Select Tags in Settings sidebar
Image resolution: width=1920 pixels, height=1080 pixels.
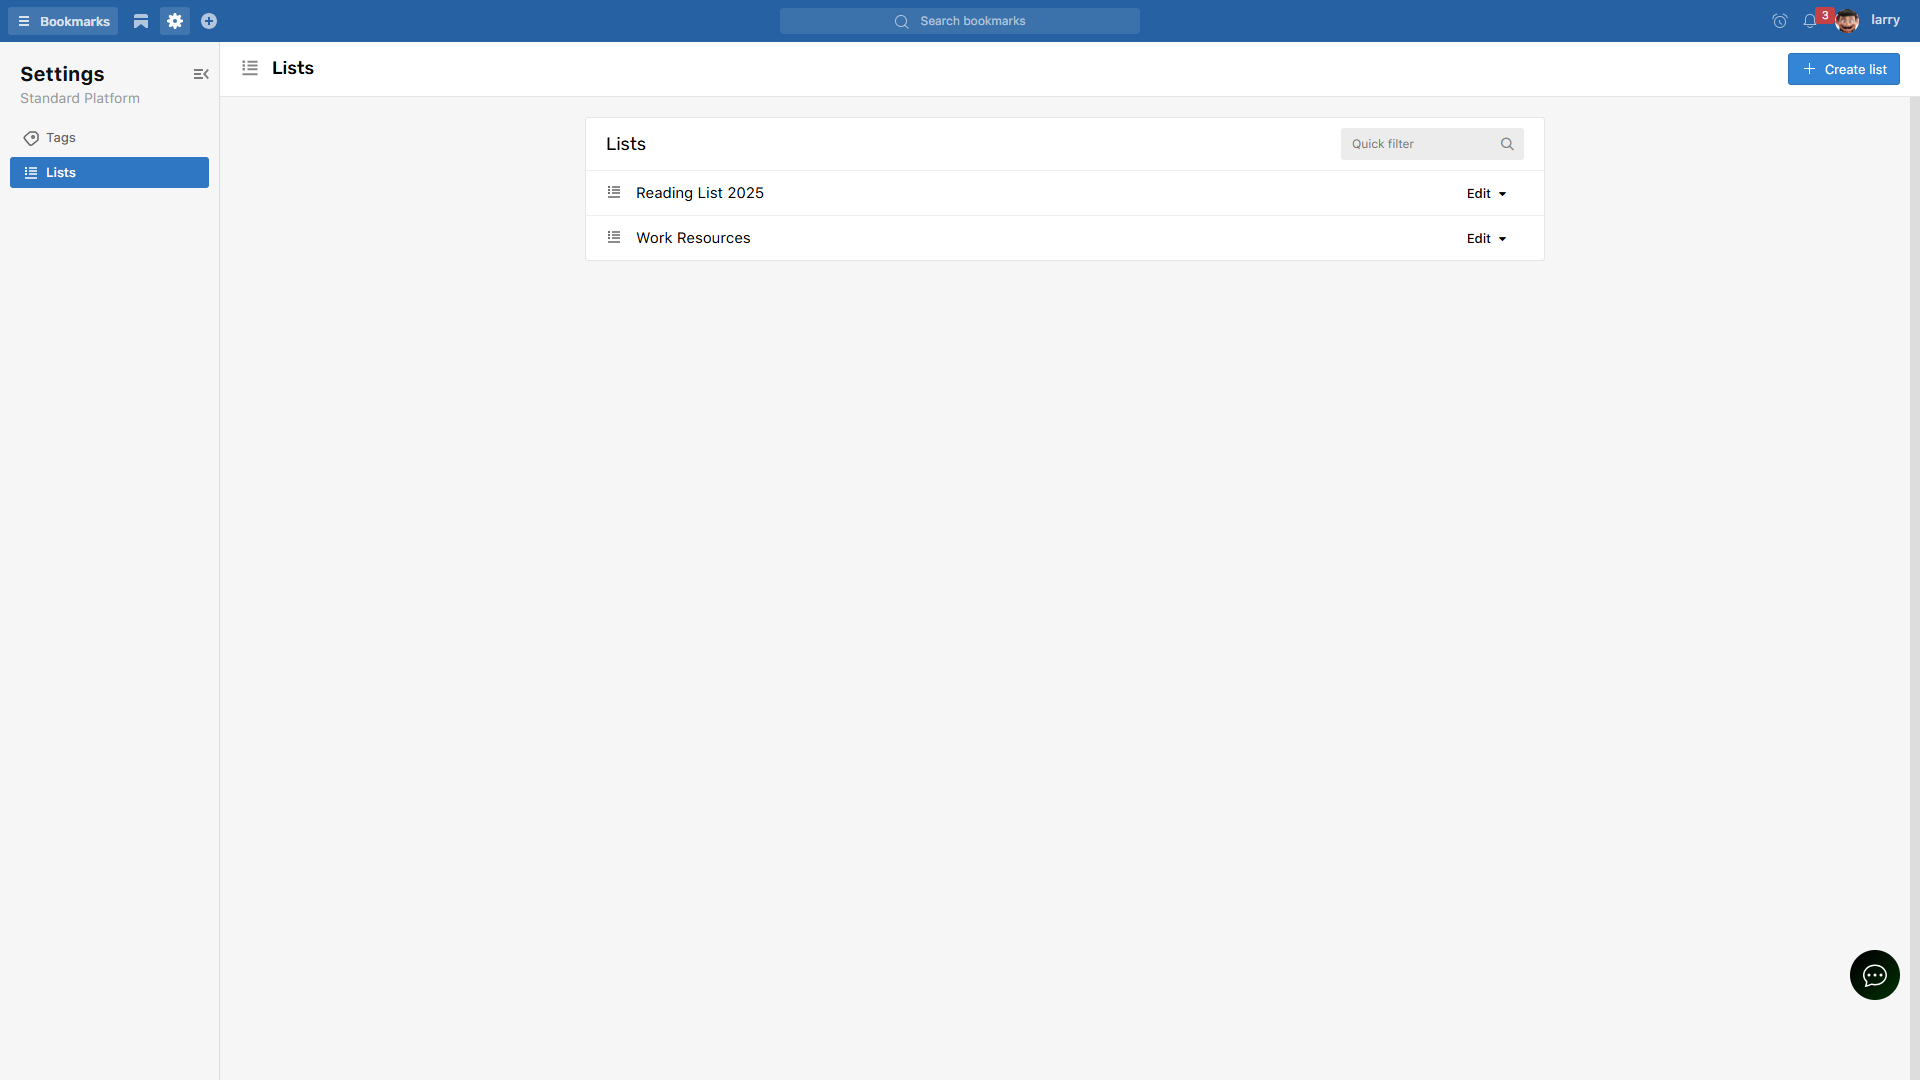(61, 138)
